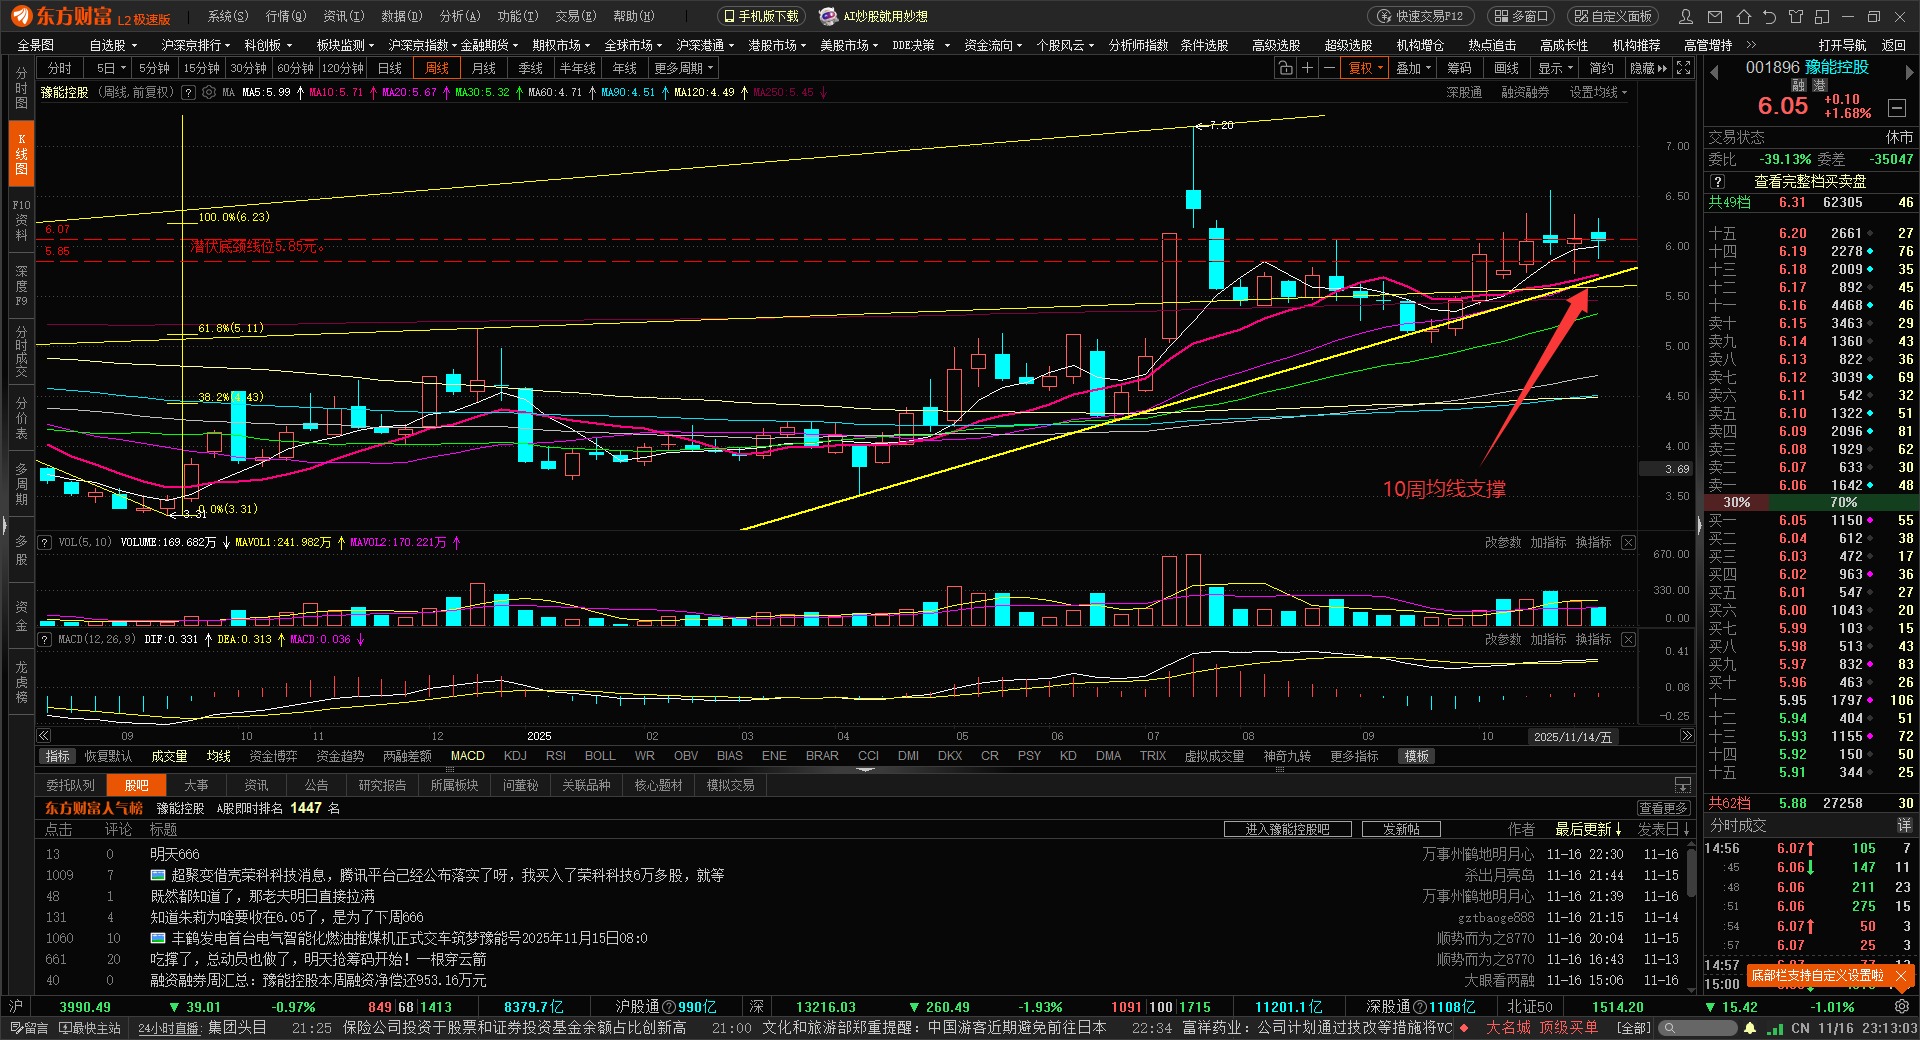Screen dimensions: 1920x1040
Task: Go to the home page icon
Action: point(1743,16)
